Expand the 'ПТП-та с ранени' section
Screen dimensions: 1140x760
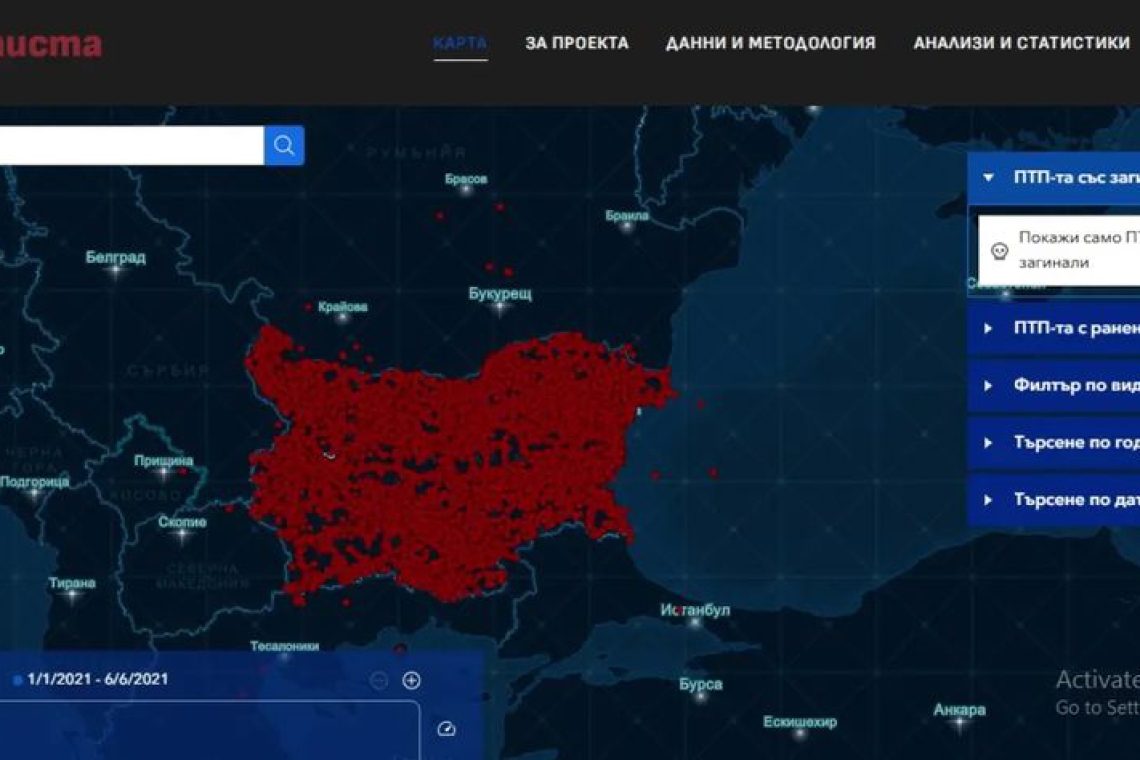[1060, 328]
